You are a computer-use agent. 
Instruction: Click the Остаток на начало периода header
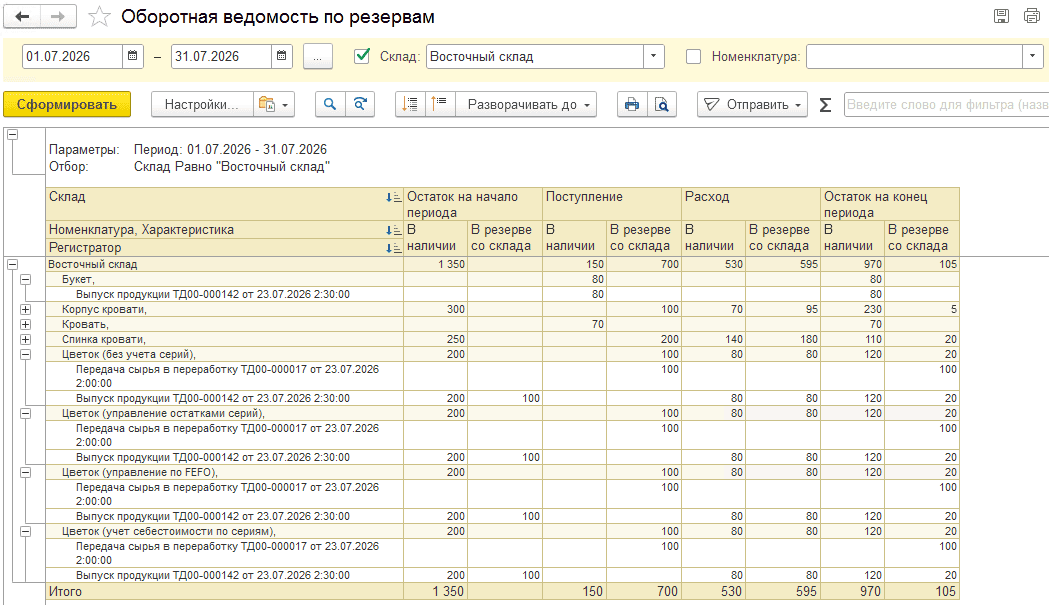click(x=473, y=204)
